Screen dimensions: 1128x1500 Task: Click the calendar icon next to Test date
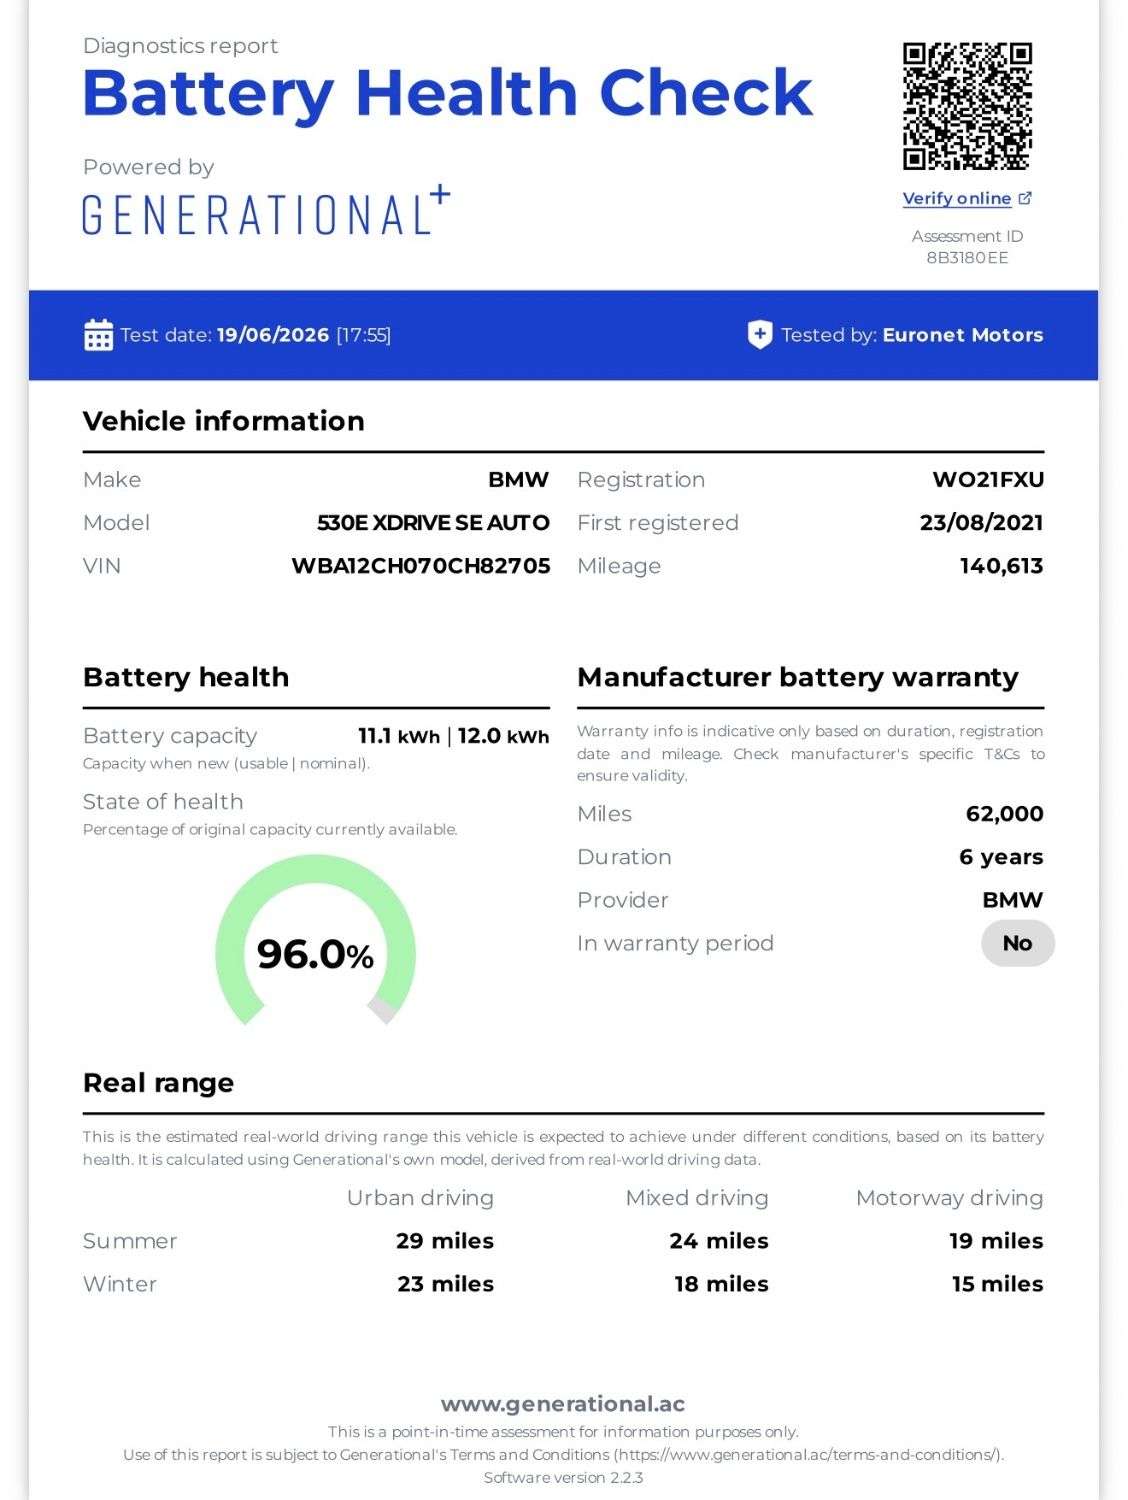point(98,335)
